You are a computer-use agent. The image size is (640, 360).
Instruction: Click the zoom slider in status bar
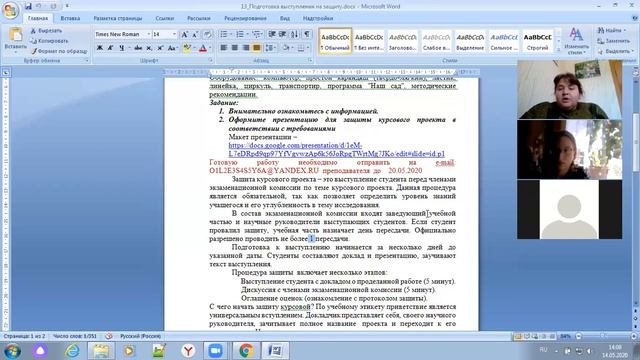point(603,336)
